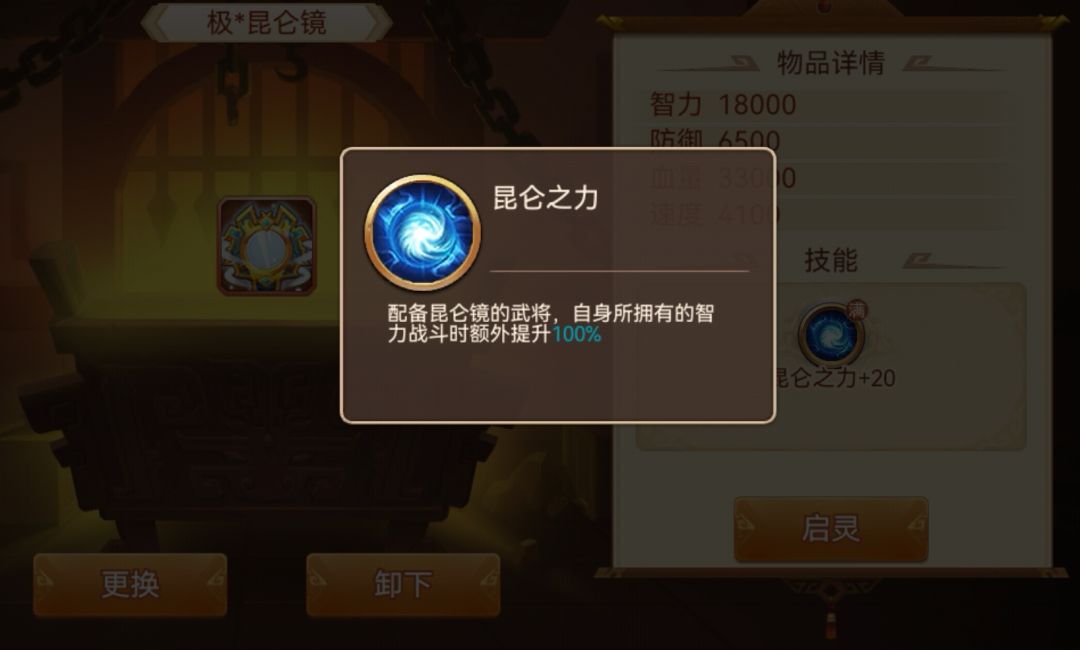Click the 昆仑之力 popup title text
The width and height of the screenshot is (1080, 650).
[x=546, y=198]
